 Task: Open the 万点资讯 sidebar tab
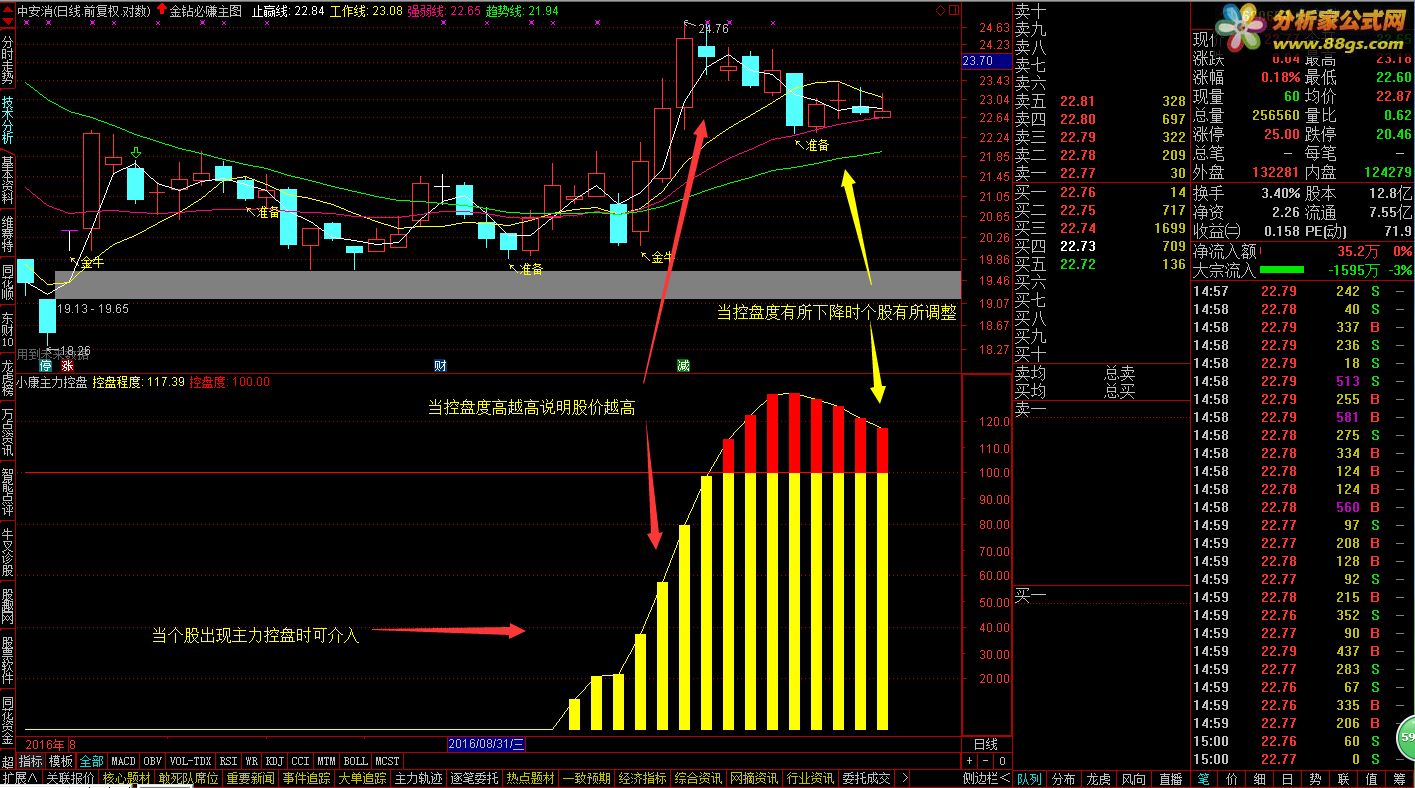pyautogui.click(x=8, y=431)
